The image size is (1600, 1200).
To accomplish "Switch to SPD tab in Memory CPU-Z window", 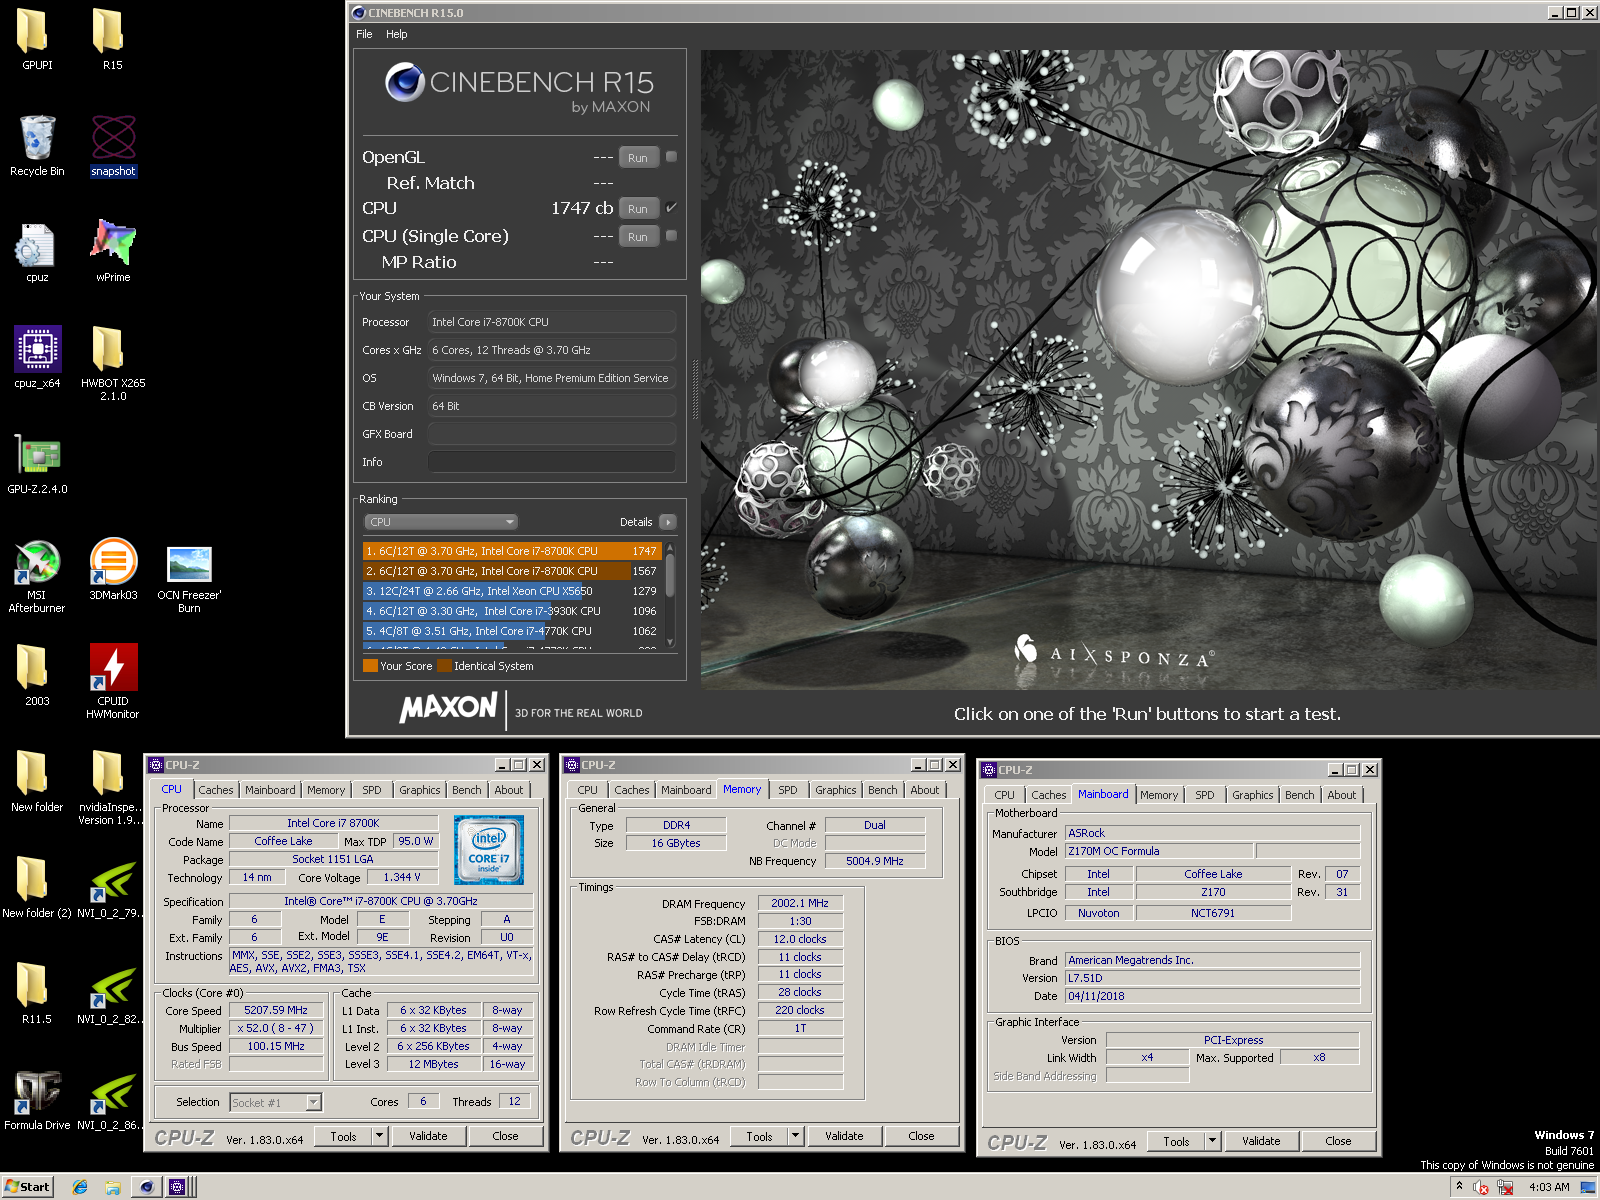I will click(x=788, y=790).
